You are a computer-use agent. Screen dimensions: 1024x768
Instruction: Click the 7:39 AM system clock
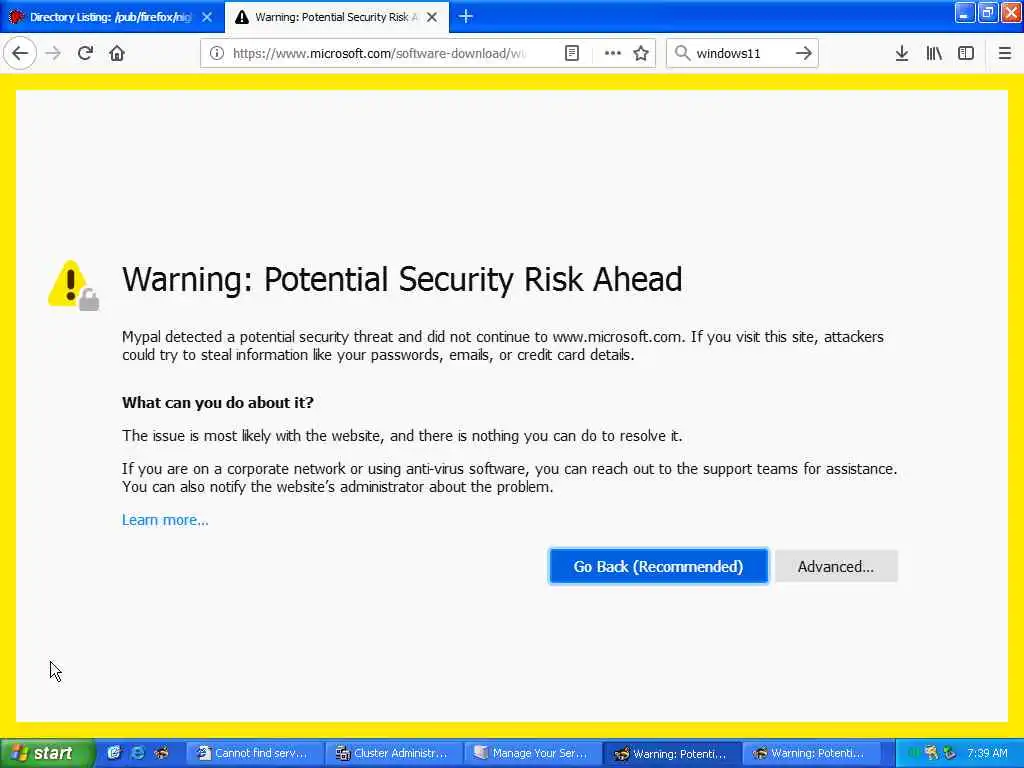click(987, 753)
